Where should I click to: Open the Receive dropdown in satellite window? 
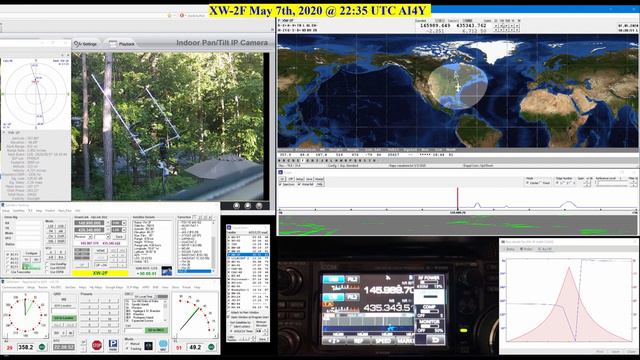[x=83, y=237]
